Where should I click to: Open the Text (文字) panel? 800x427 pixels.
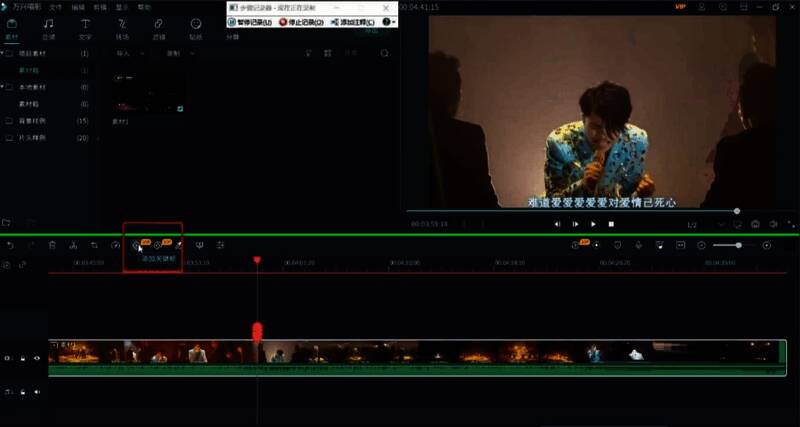[85, 27]
